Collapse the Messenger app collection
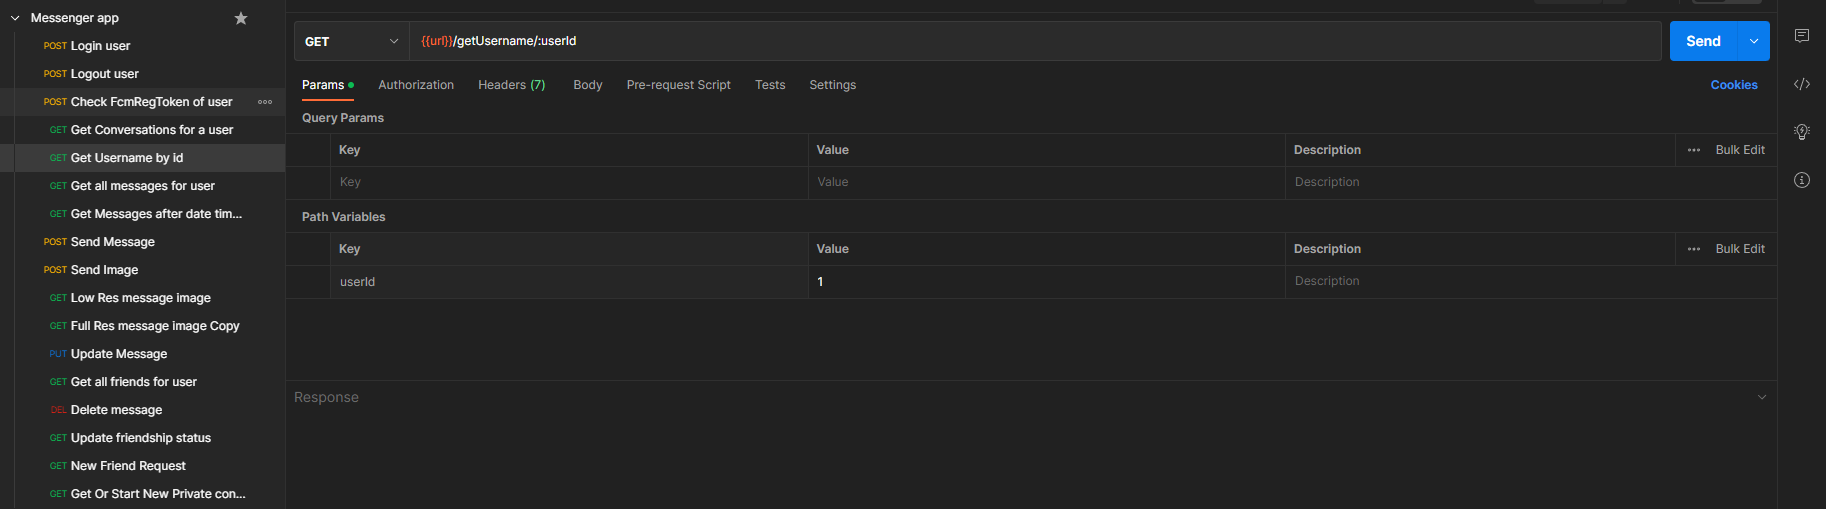The image size is (1826, 509). click(15, 18)
